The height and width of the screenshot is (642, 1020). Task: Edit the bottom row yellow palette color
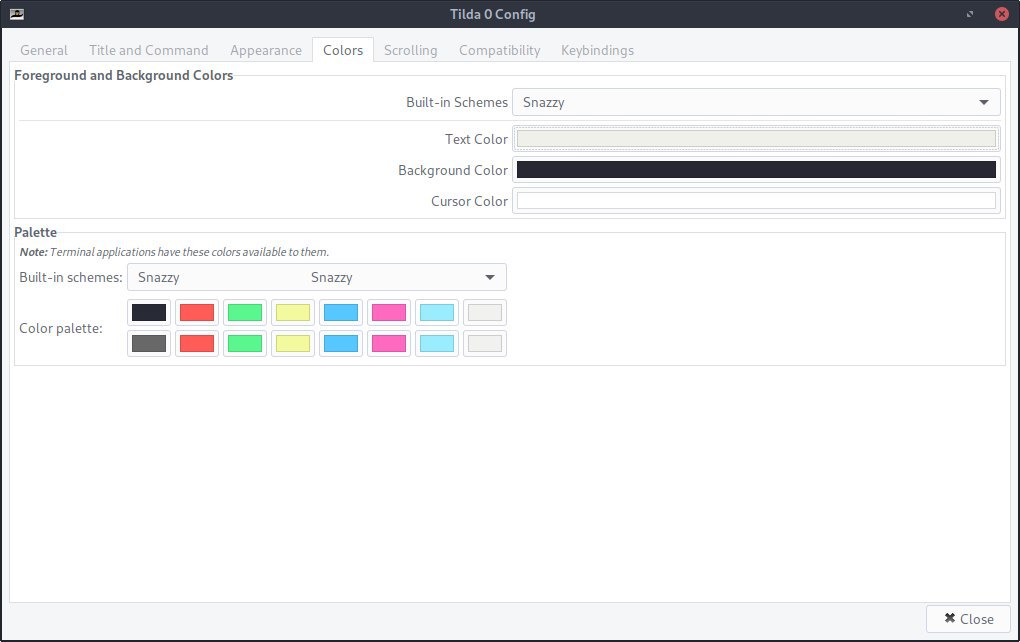[293, 343]
